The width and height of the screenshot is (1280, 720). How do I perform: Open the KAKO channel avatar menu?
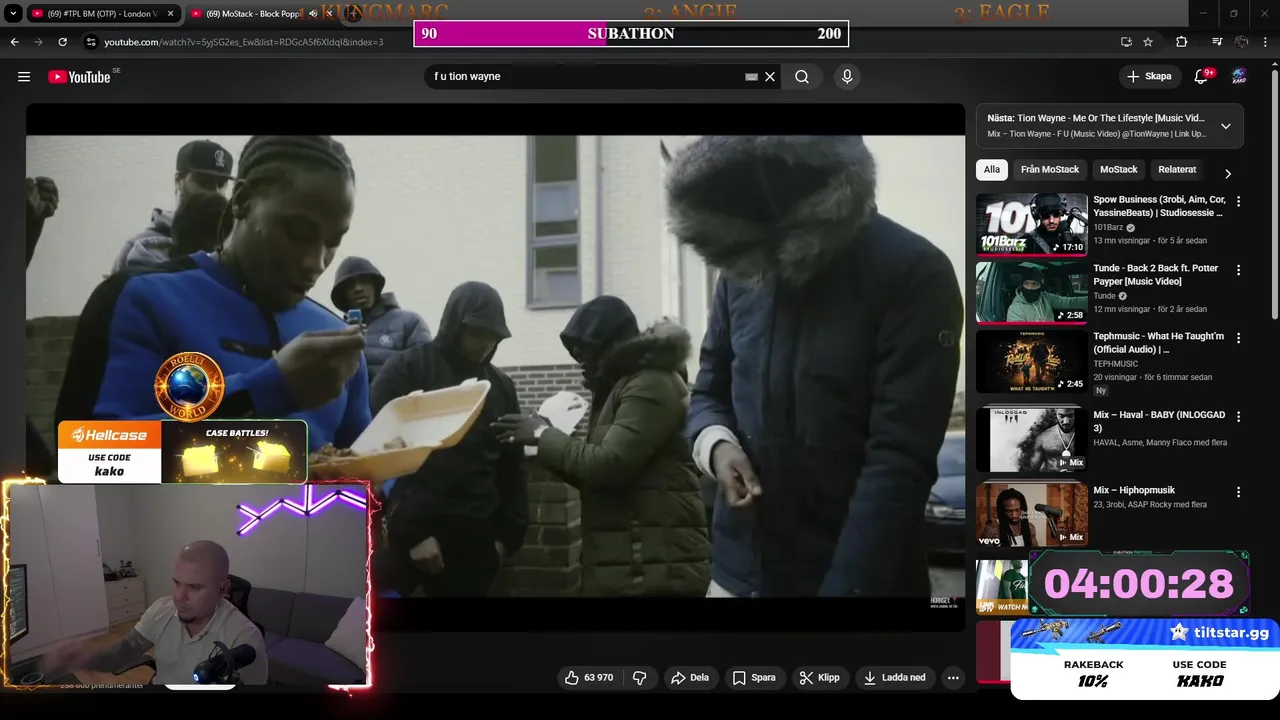point(1239,77)
